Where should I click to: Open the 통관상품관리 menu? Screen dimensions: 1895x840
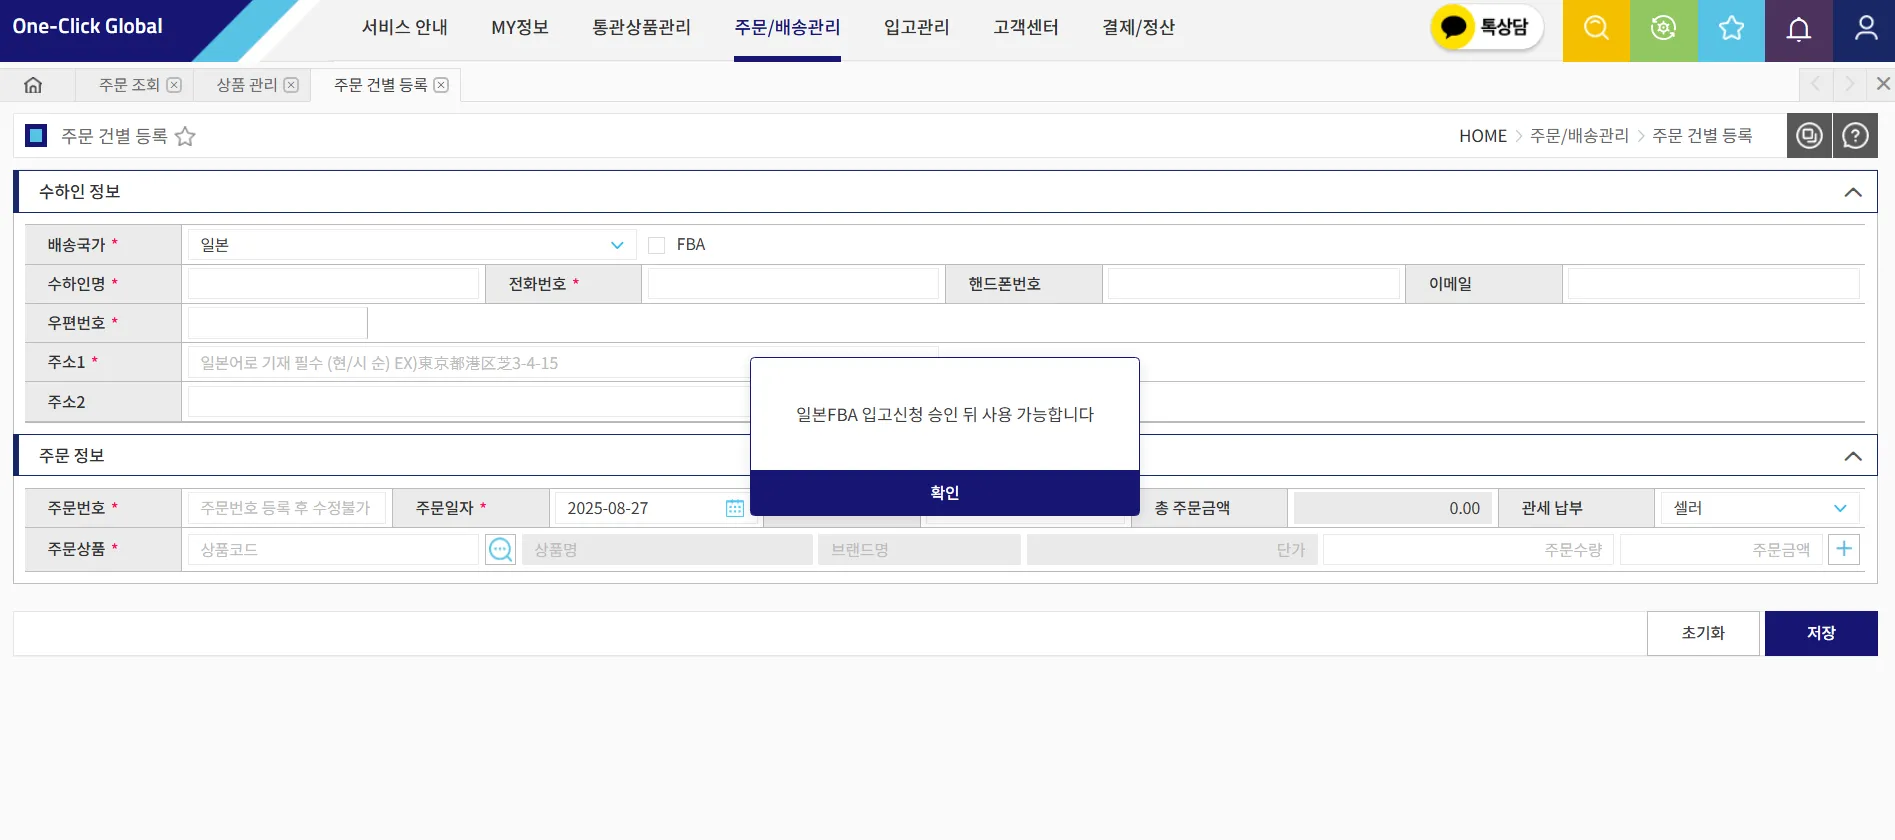coord(642,28)
